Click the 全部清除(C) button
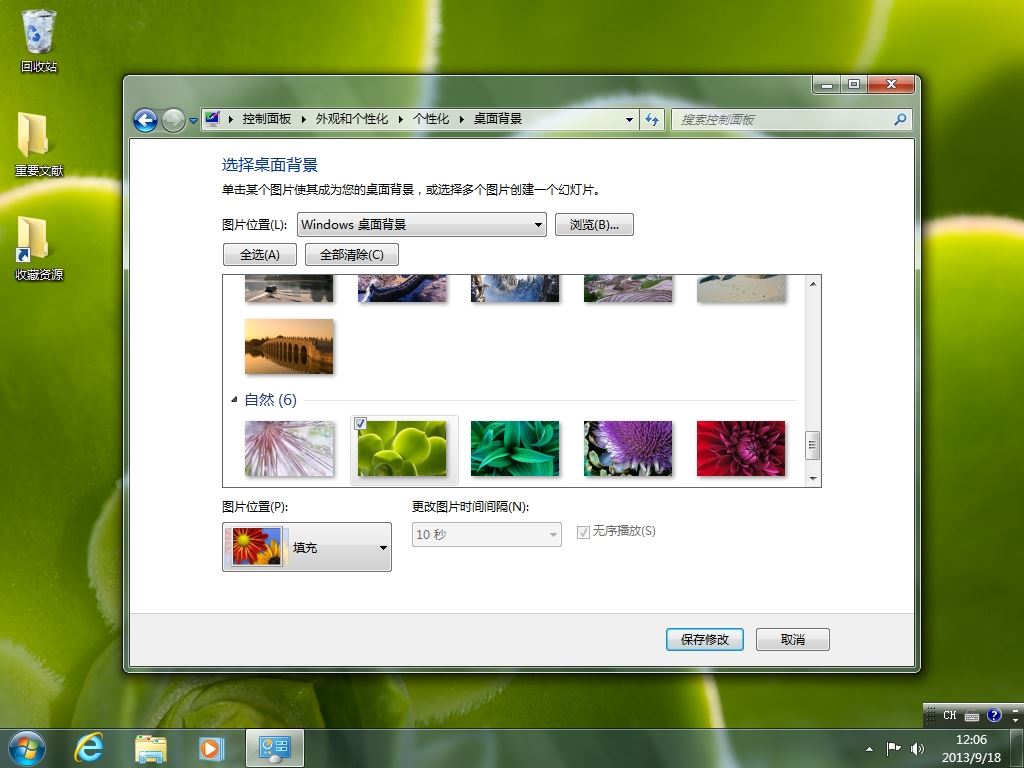Image resolution: width=1024 pixels, height=768 pixels. pos(352,255)
